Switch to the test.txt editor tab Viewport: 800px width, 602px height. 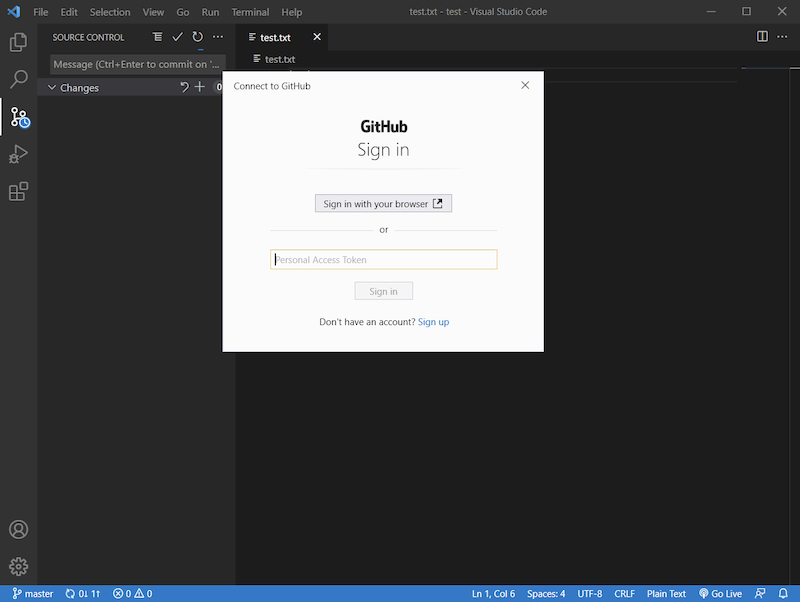pyautogui.click(x=273, y=36)
